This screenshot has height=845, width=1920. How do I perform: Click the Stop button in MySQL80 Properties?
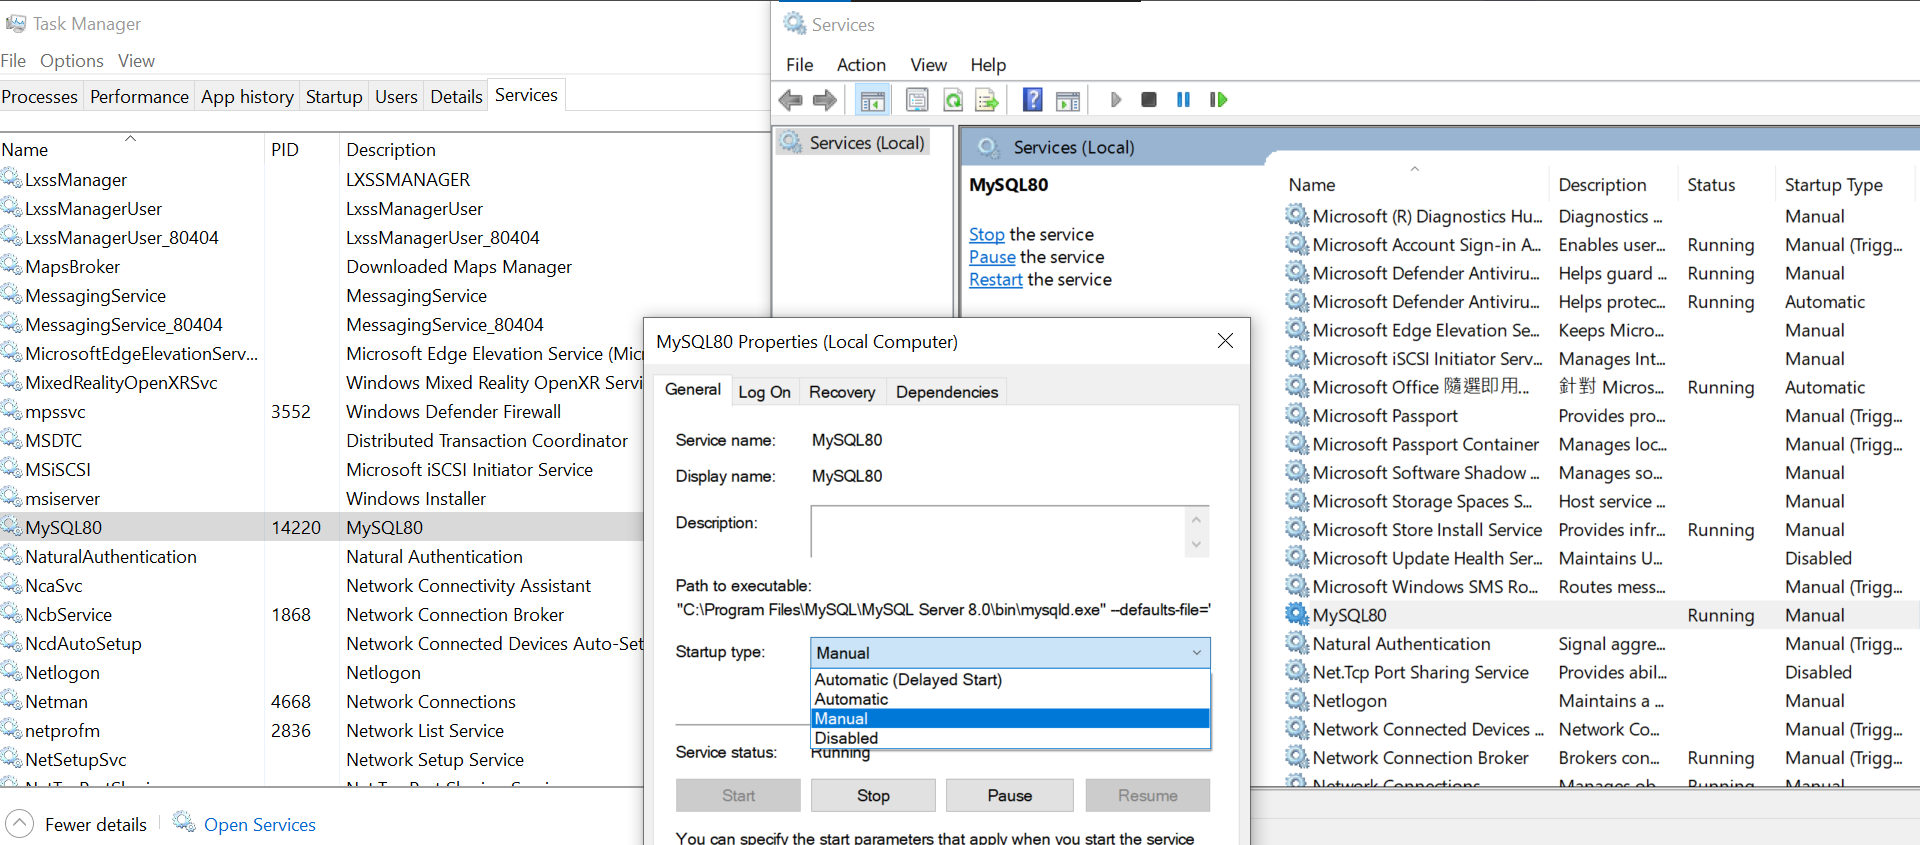pyautogui.click(x=873, y=796)
